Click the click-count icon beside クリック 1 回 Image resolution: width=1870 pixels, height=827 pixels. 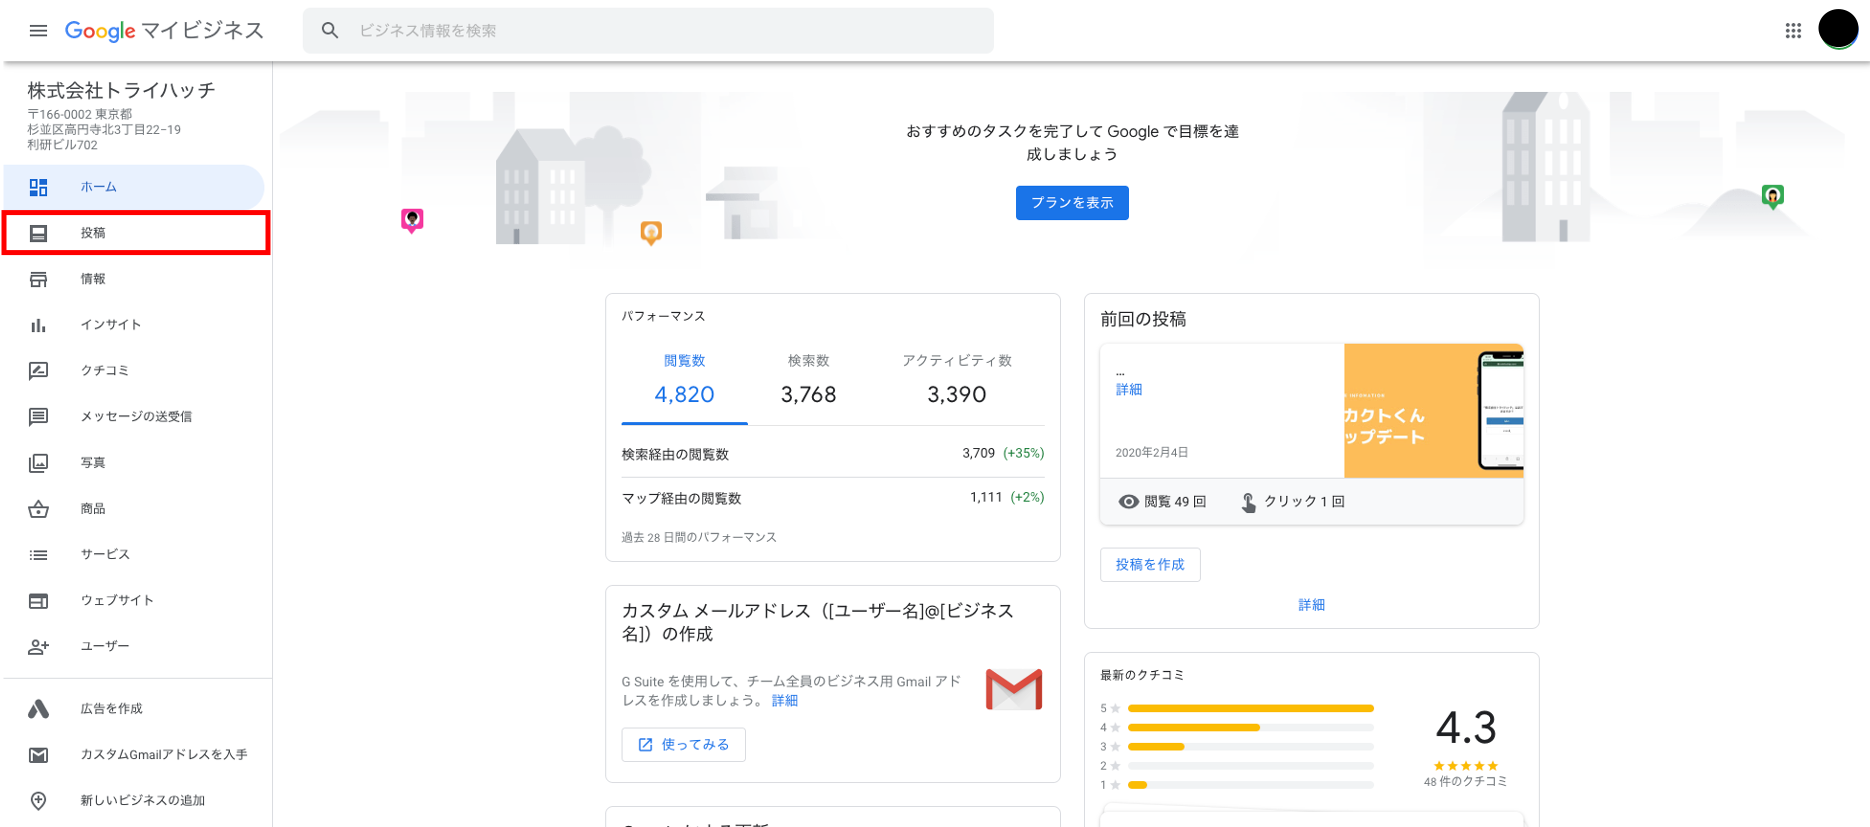tap(1248, 502)
